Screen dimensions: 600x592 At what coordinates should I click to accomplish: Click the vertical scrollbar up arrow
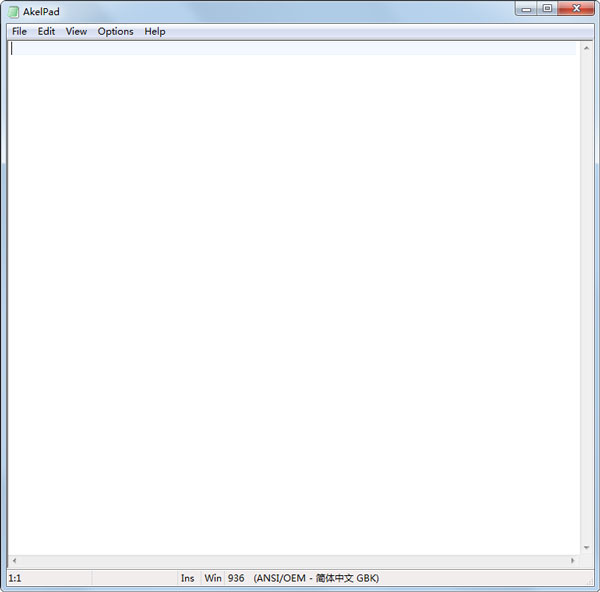click(x=586, y=48)
